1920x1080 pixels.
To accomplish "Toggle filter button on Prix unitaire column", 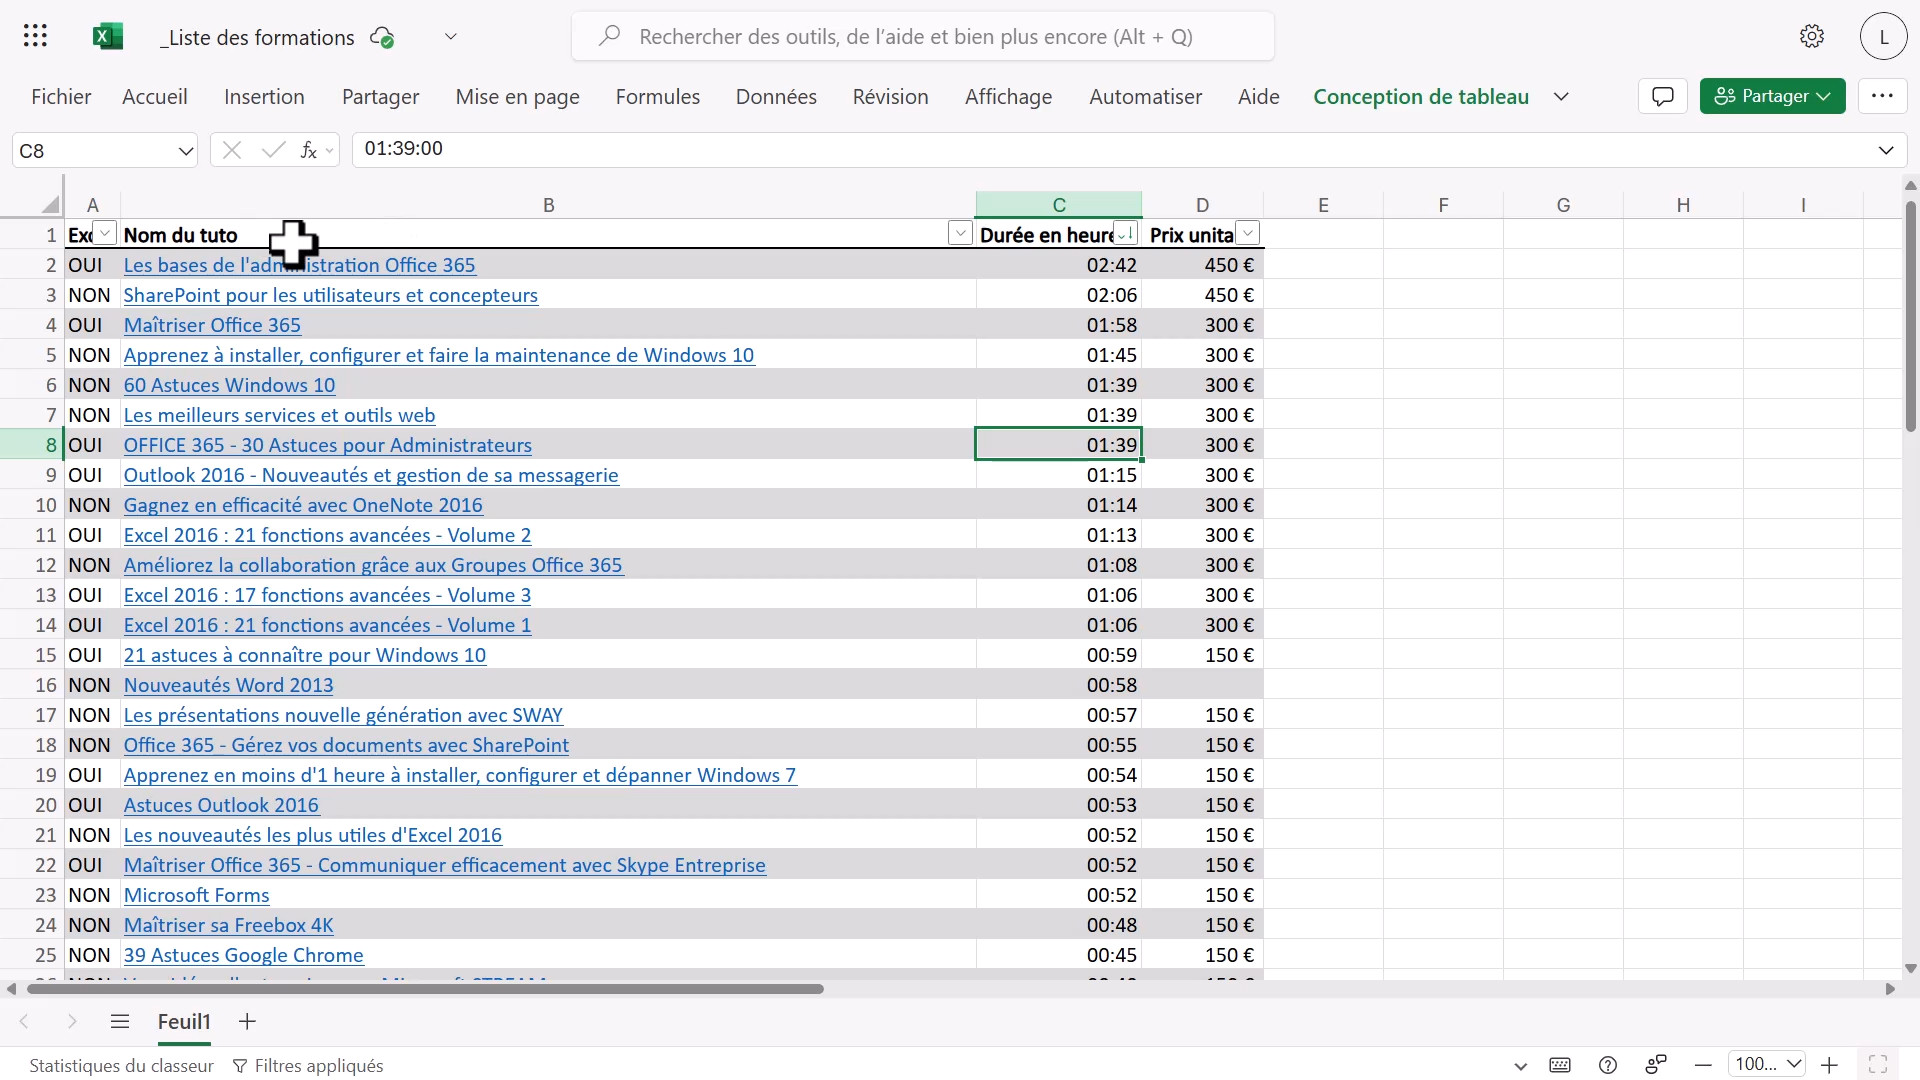I will click(x=1248, y=234).
